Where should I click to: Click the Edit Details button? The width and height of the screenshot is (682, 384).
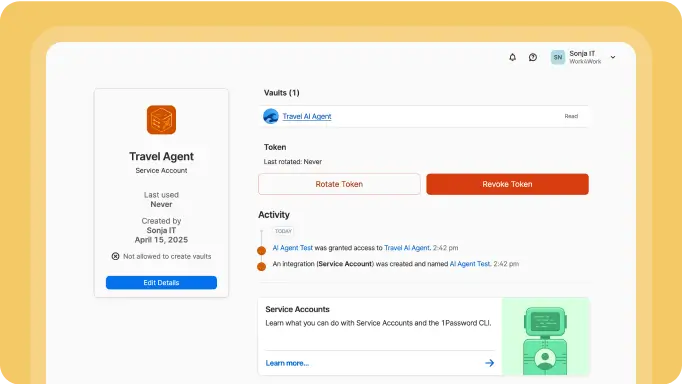161,283
